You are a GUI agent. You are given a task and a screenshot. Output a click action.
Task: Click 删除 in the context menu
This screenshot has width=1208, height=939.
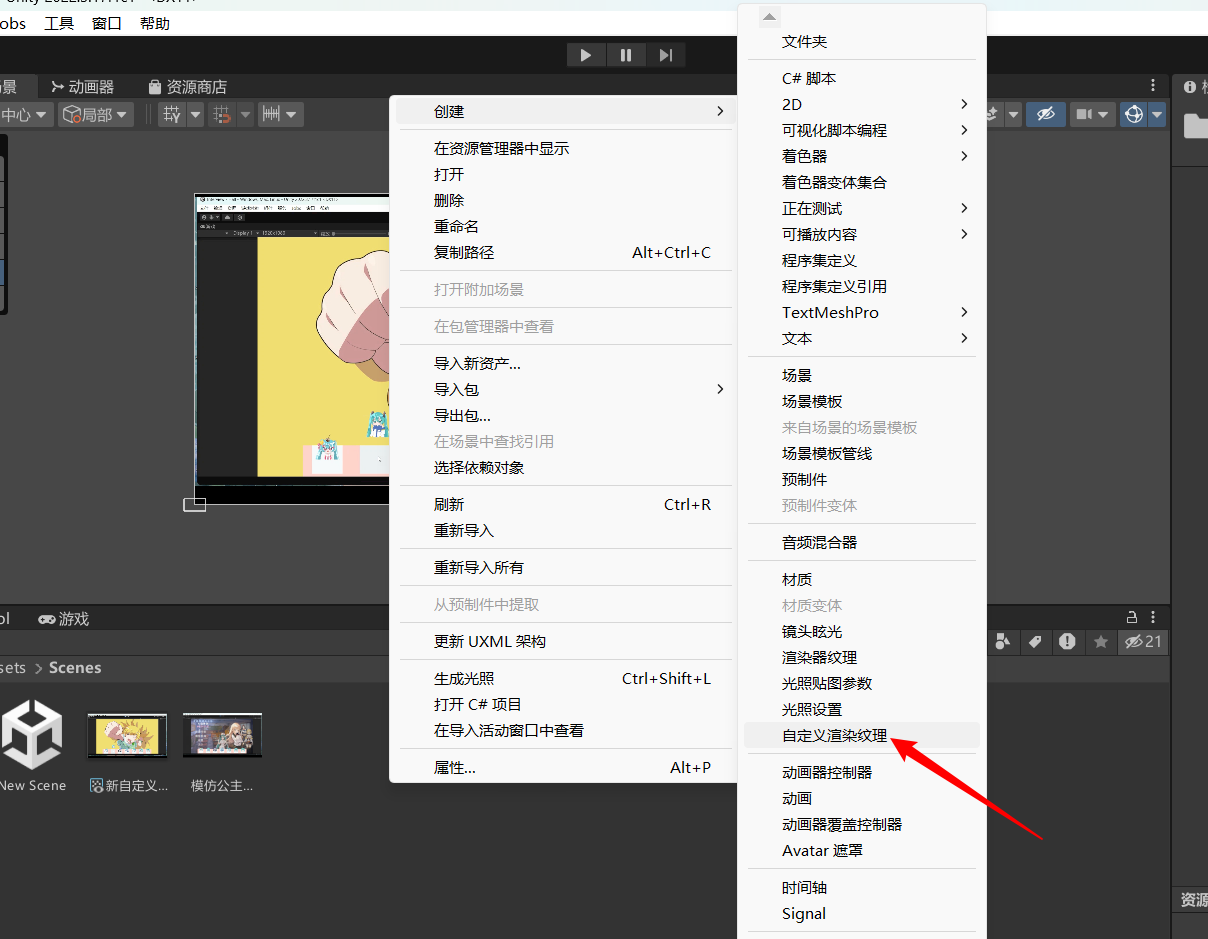click(566, 200)
